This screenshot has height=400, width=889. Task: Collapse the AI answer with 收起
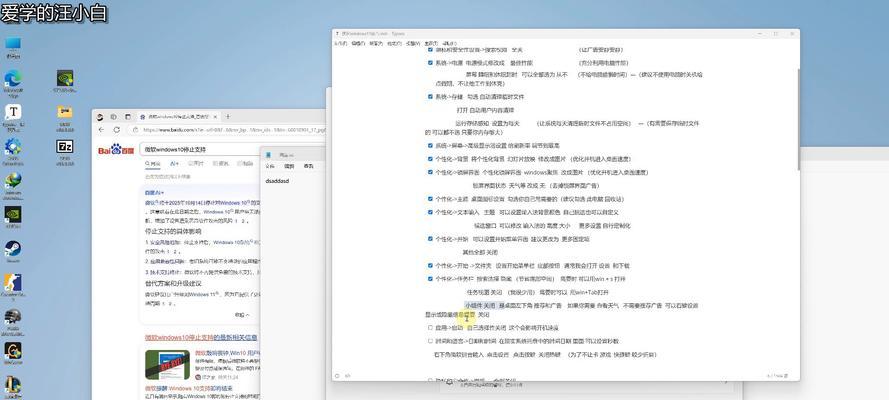coord(242,314)
